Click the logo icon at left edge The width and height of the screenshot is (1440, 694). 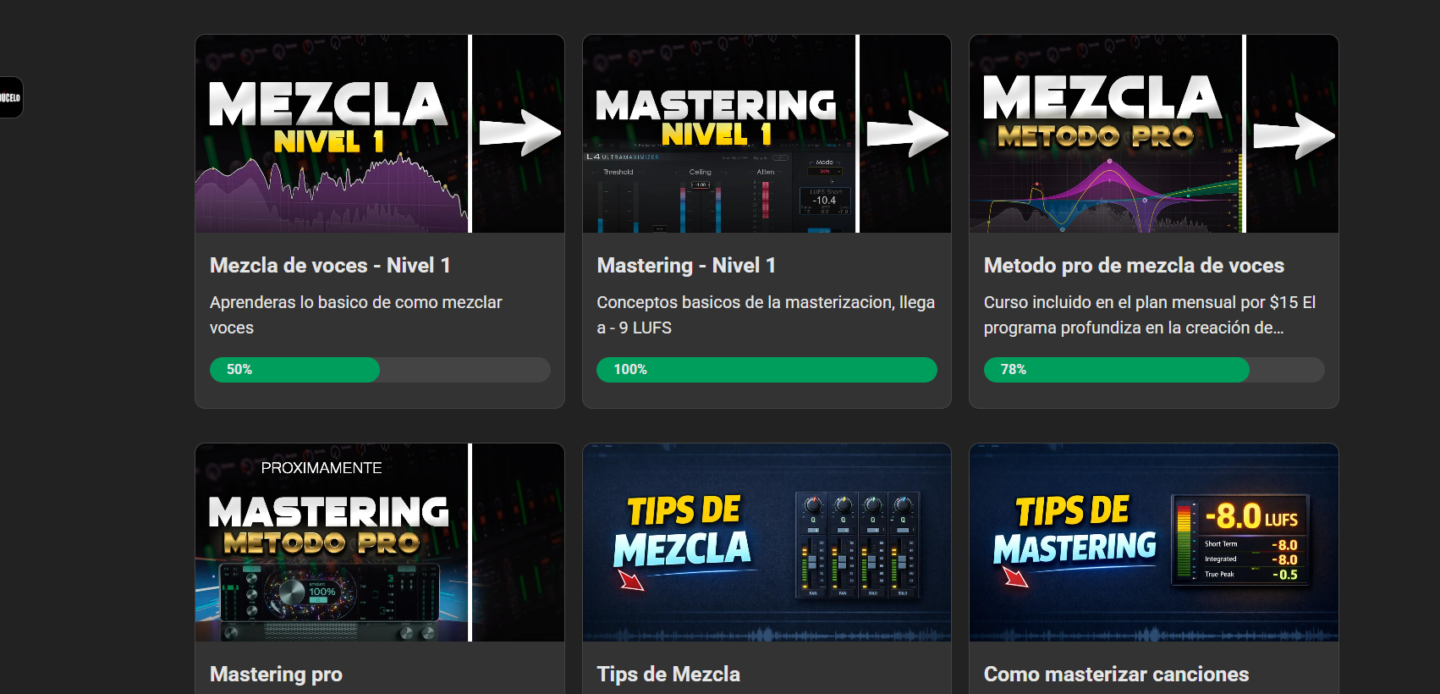(10, 97)
